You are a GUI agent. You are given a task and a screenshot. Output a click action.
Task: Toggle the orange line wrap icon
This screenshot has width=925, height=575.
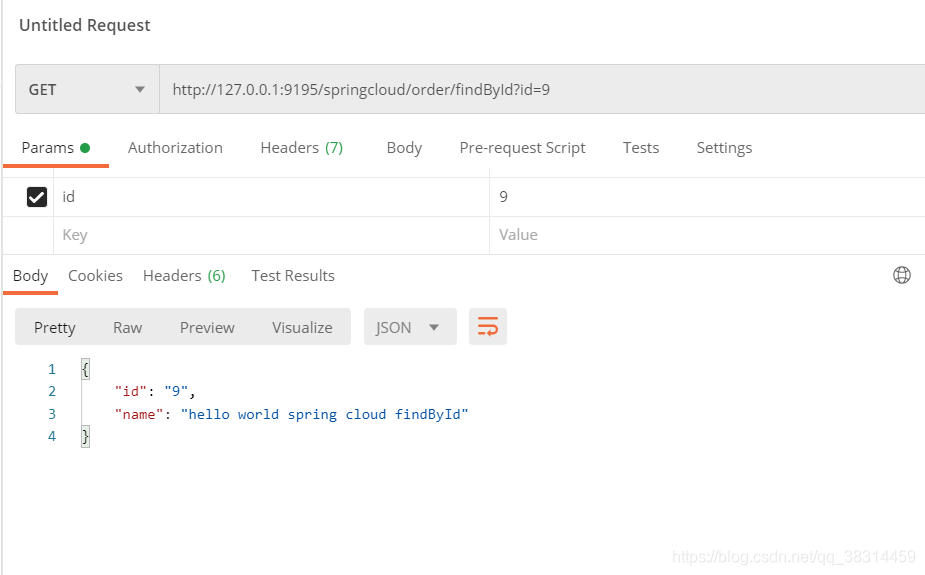coord(487,326)
